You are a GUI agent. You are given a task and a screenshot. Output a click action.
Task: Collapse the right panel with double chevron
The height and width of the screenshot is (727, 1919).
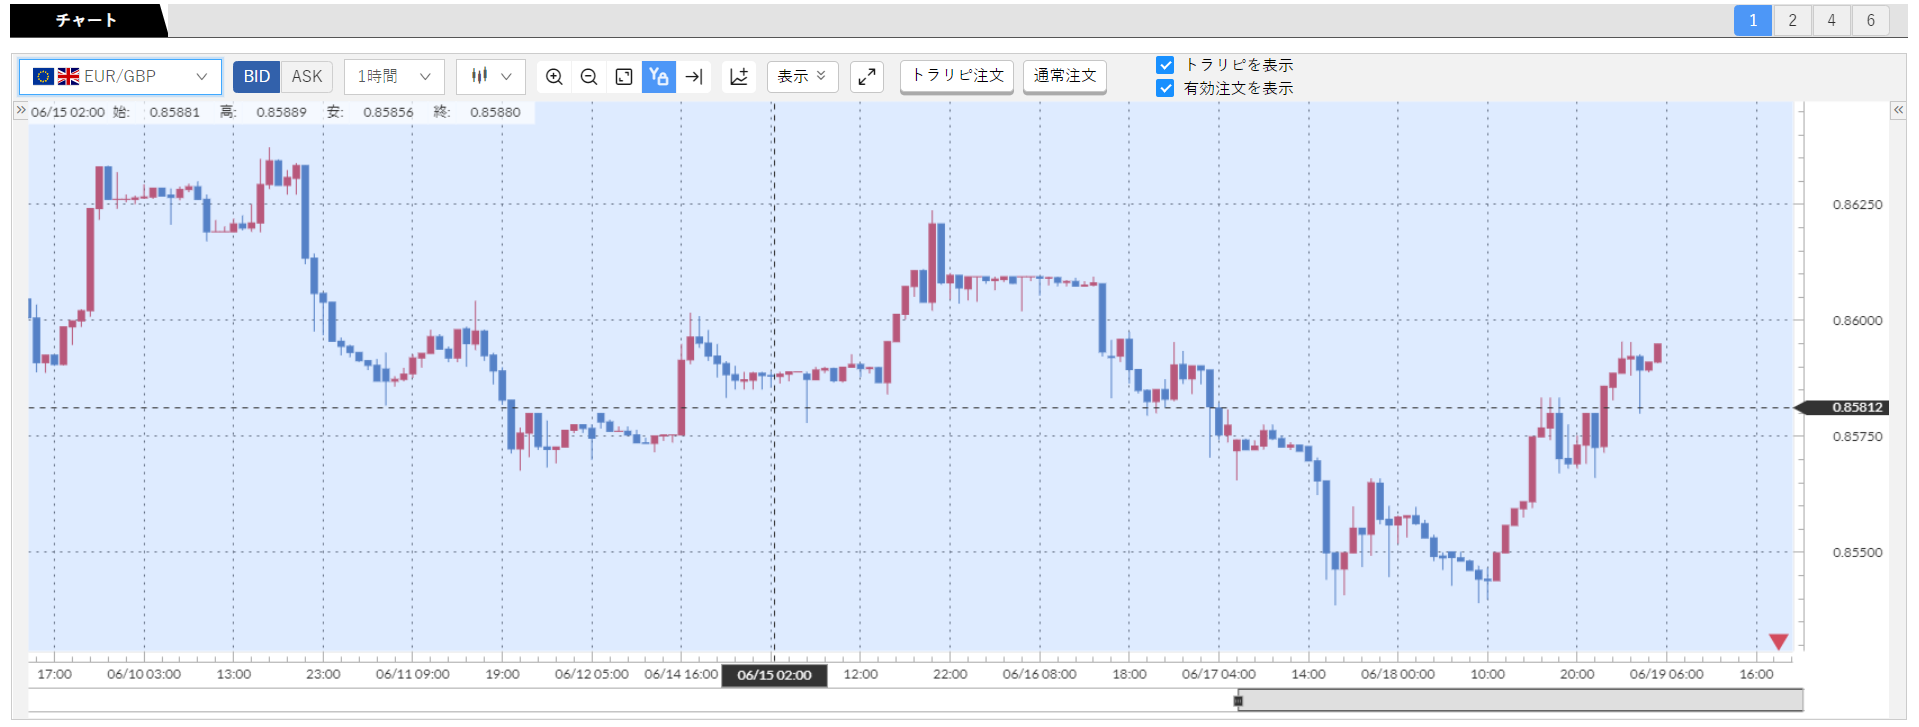click(x=1898, y=110)
